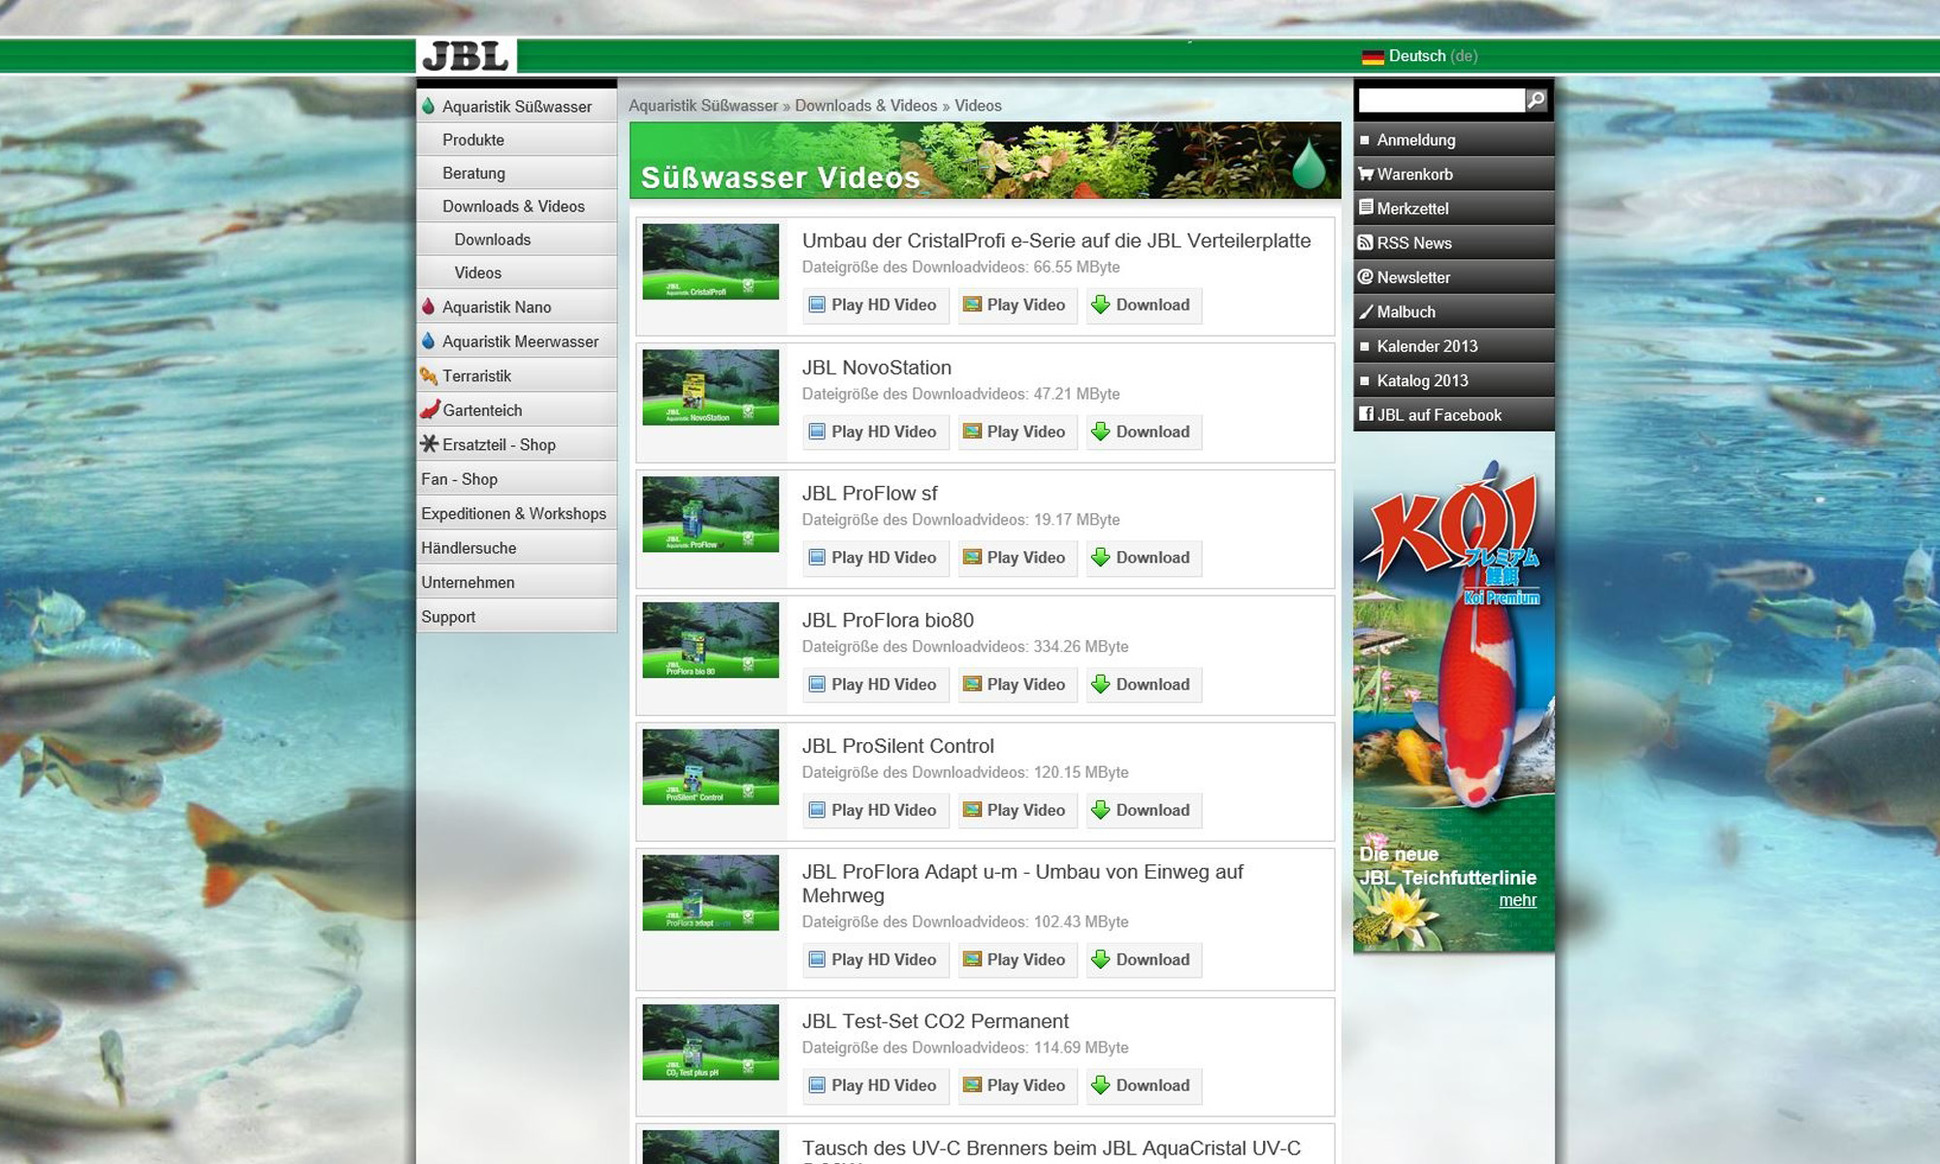Viewport: 1940px width, 1164px height.
Task: Click the gecko icon beside Terraristik
Action: [x=429, y=376]
